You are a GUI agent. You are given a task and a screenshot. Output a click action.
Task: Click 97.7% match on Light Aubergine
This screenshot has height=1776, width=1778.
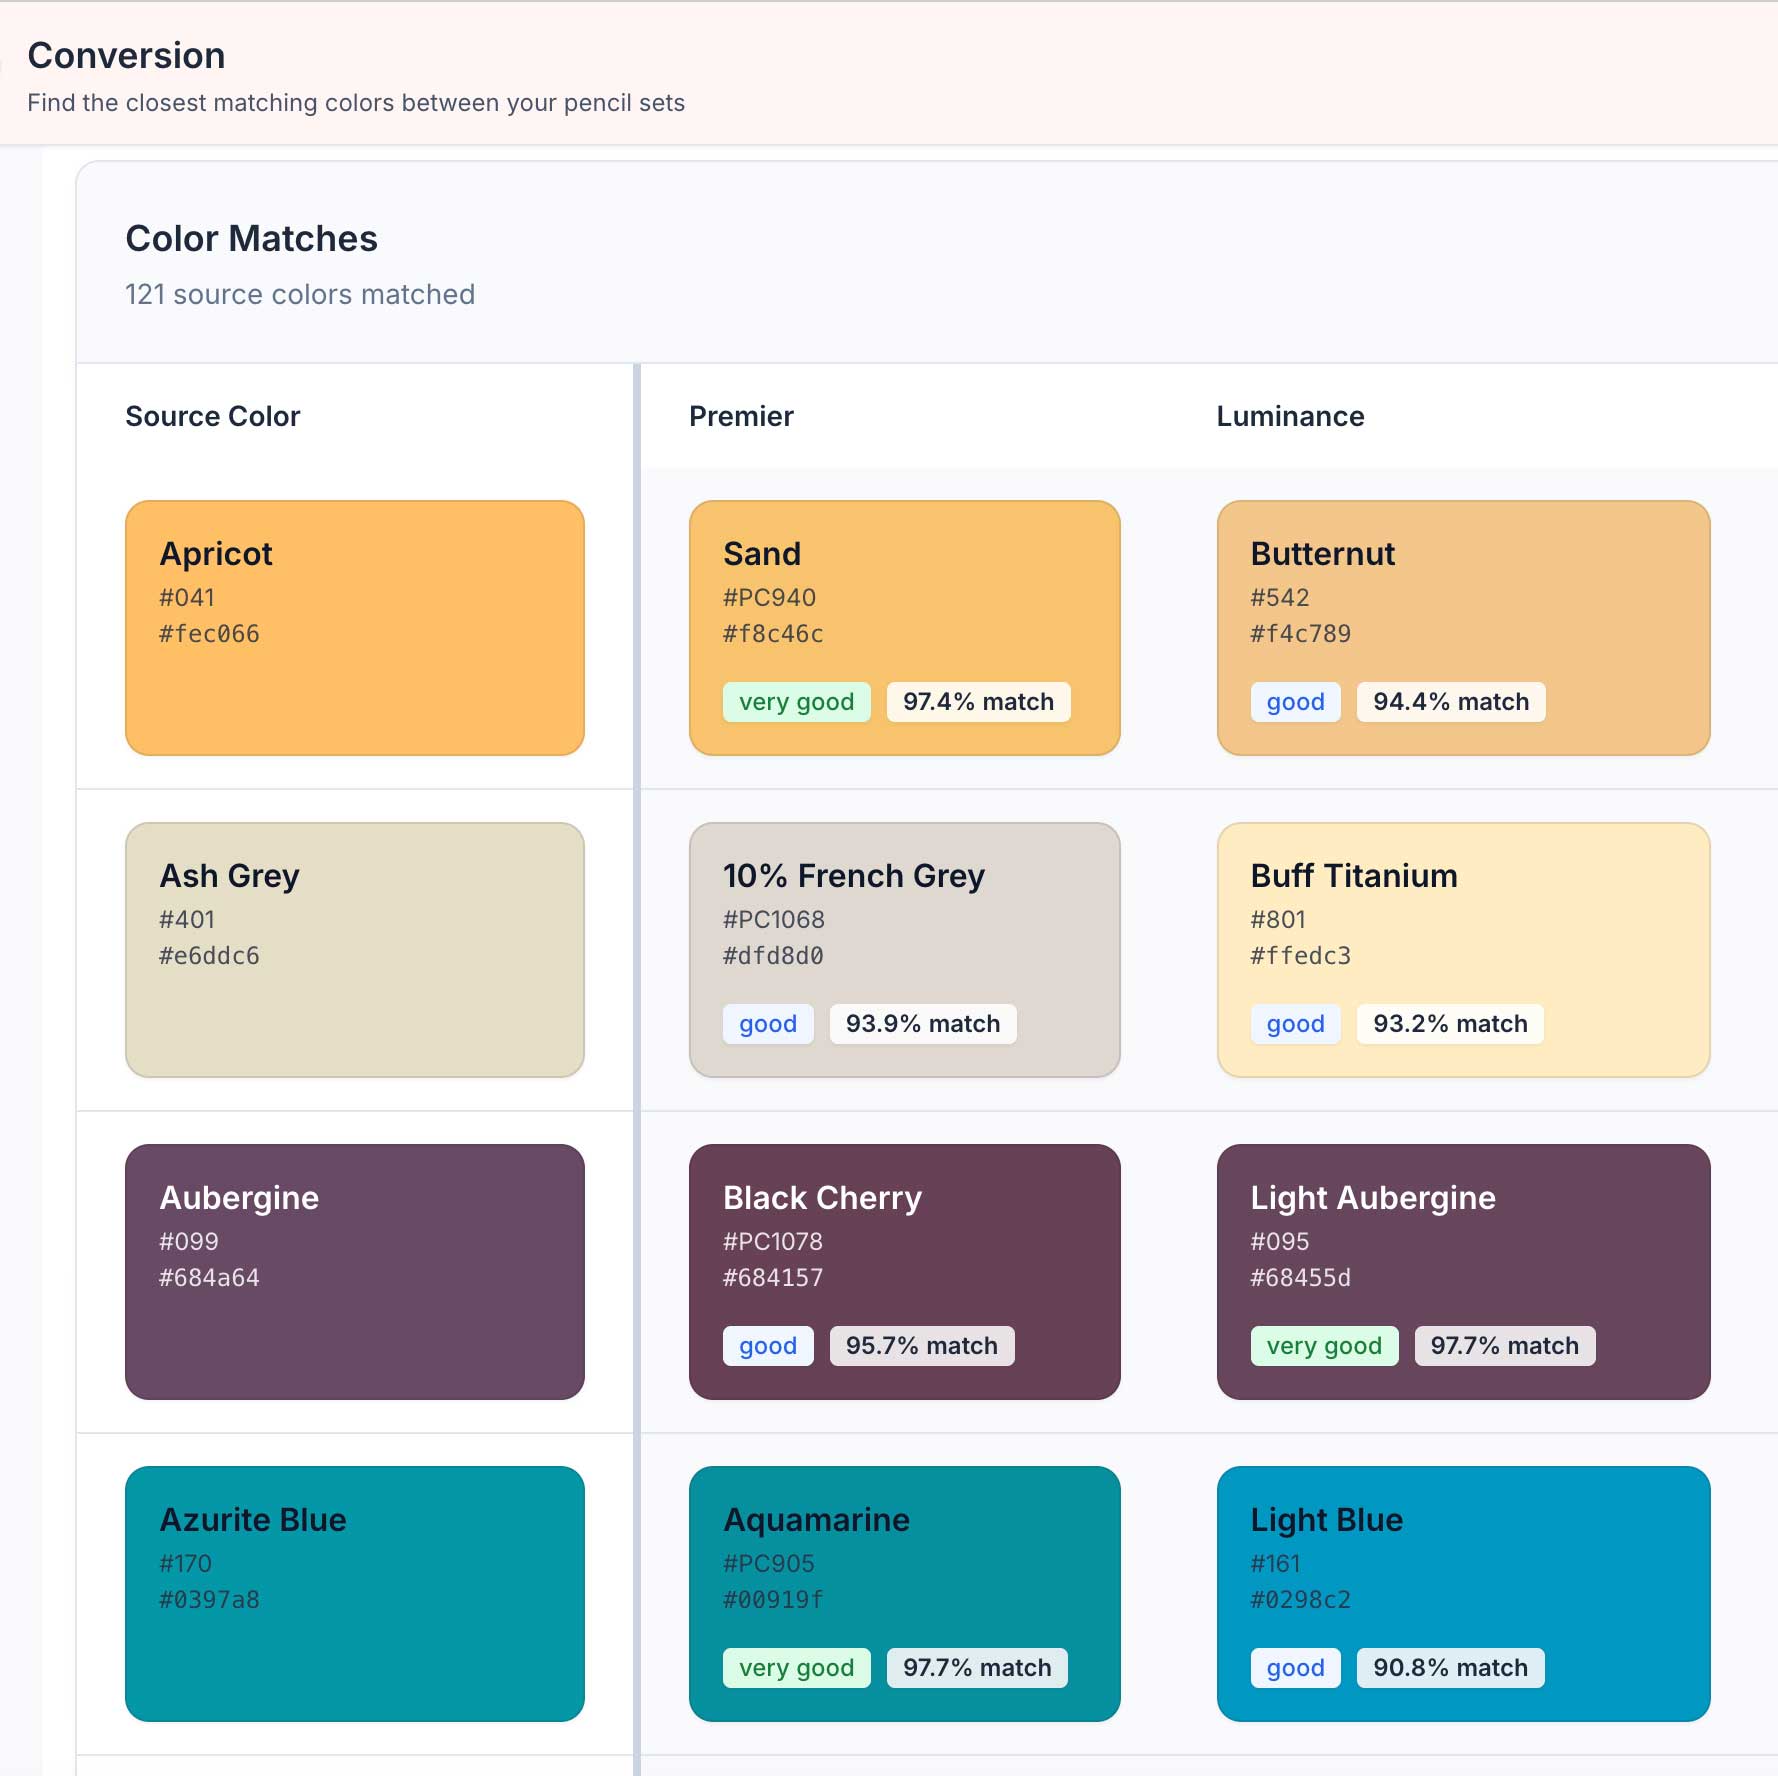point(1505,1346)
